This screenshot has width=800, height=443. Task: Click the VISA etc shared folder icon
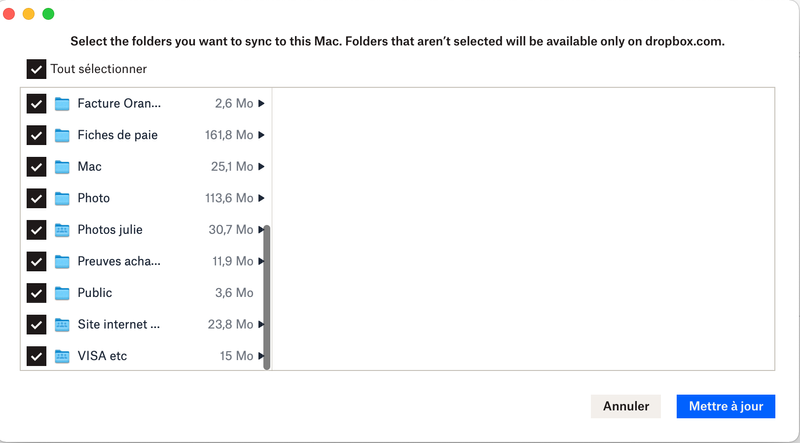pyautogui.click(x=63, y=356)
